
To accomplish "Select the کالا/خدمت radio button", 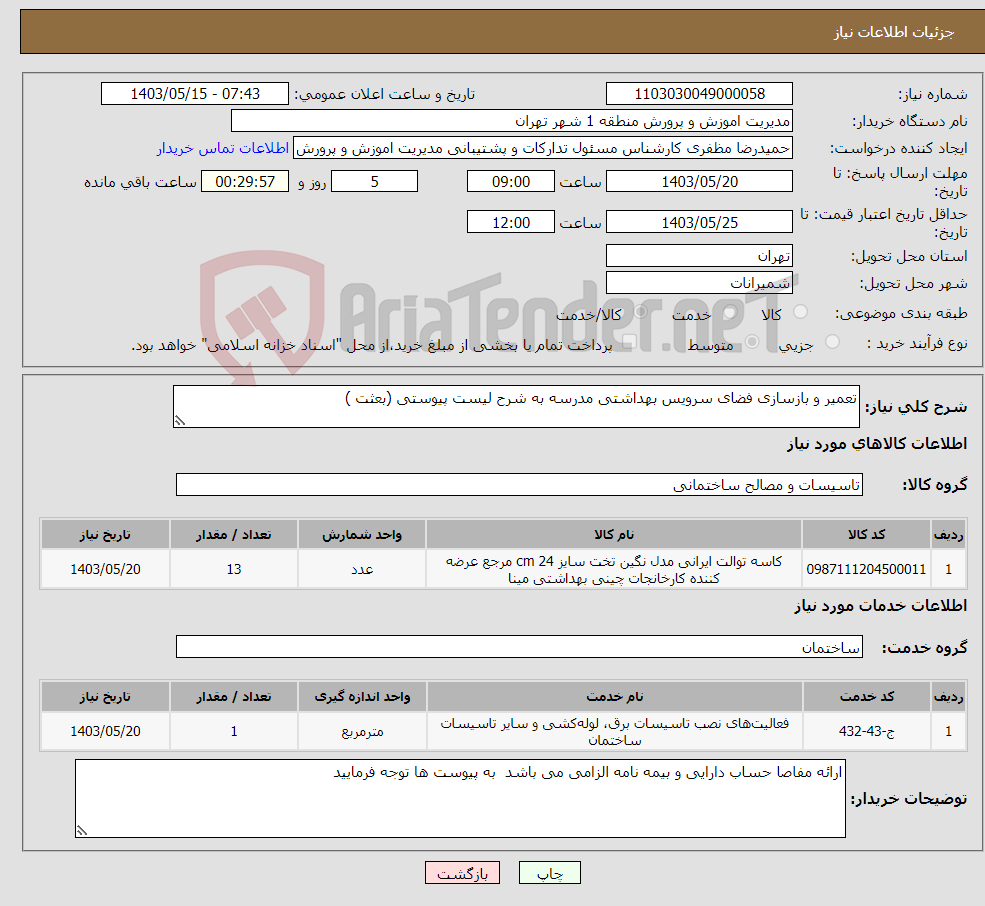I will click(640, 312).
